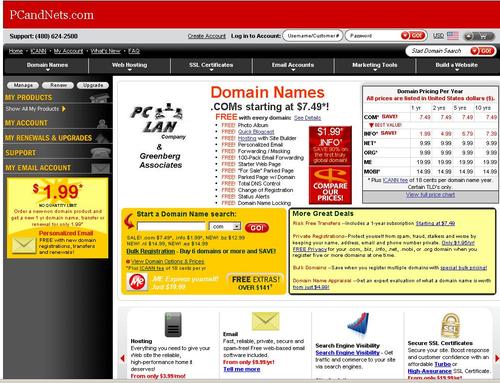The height and width of the screenshot is (383, 500).
Task: Click the See Details link
Action: pyautogui.click(x=307, y=118)
